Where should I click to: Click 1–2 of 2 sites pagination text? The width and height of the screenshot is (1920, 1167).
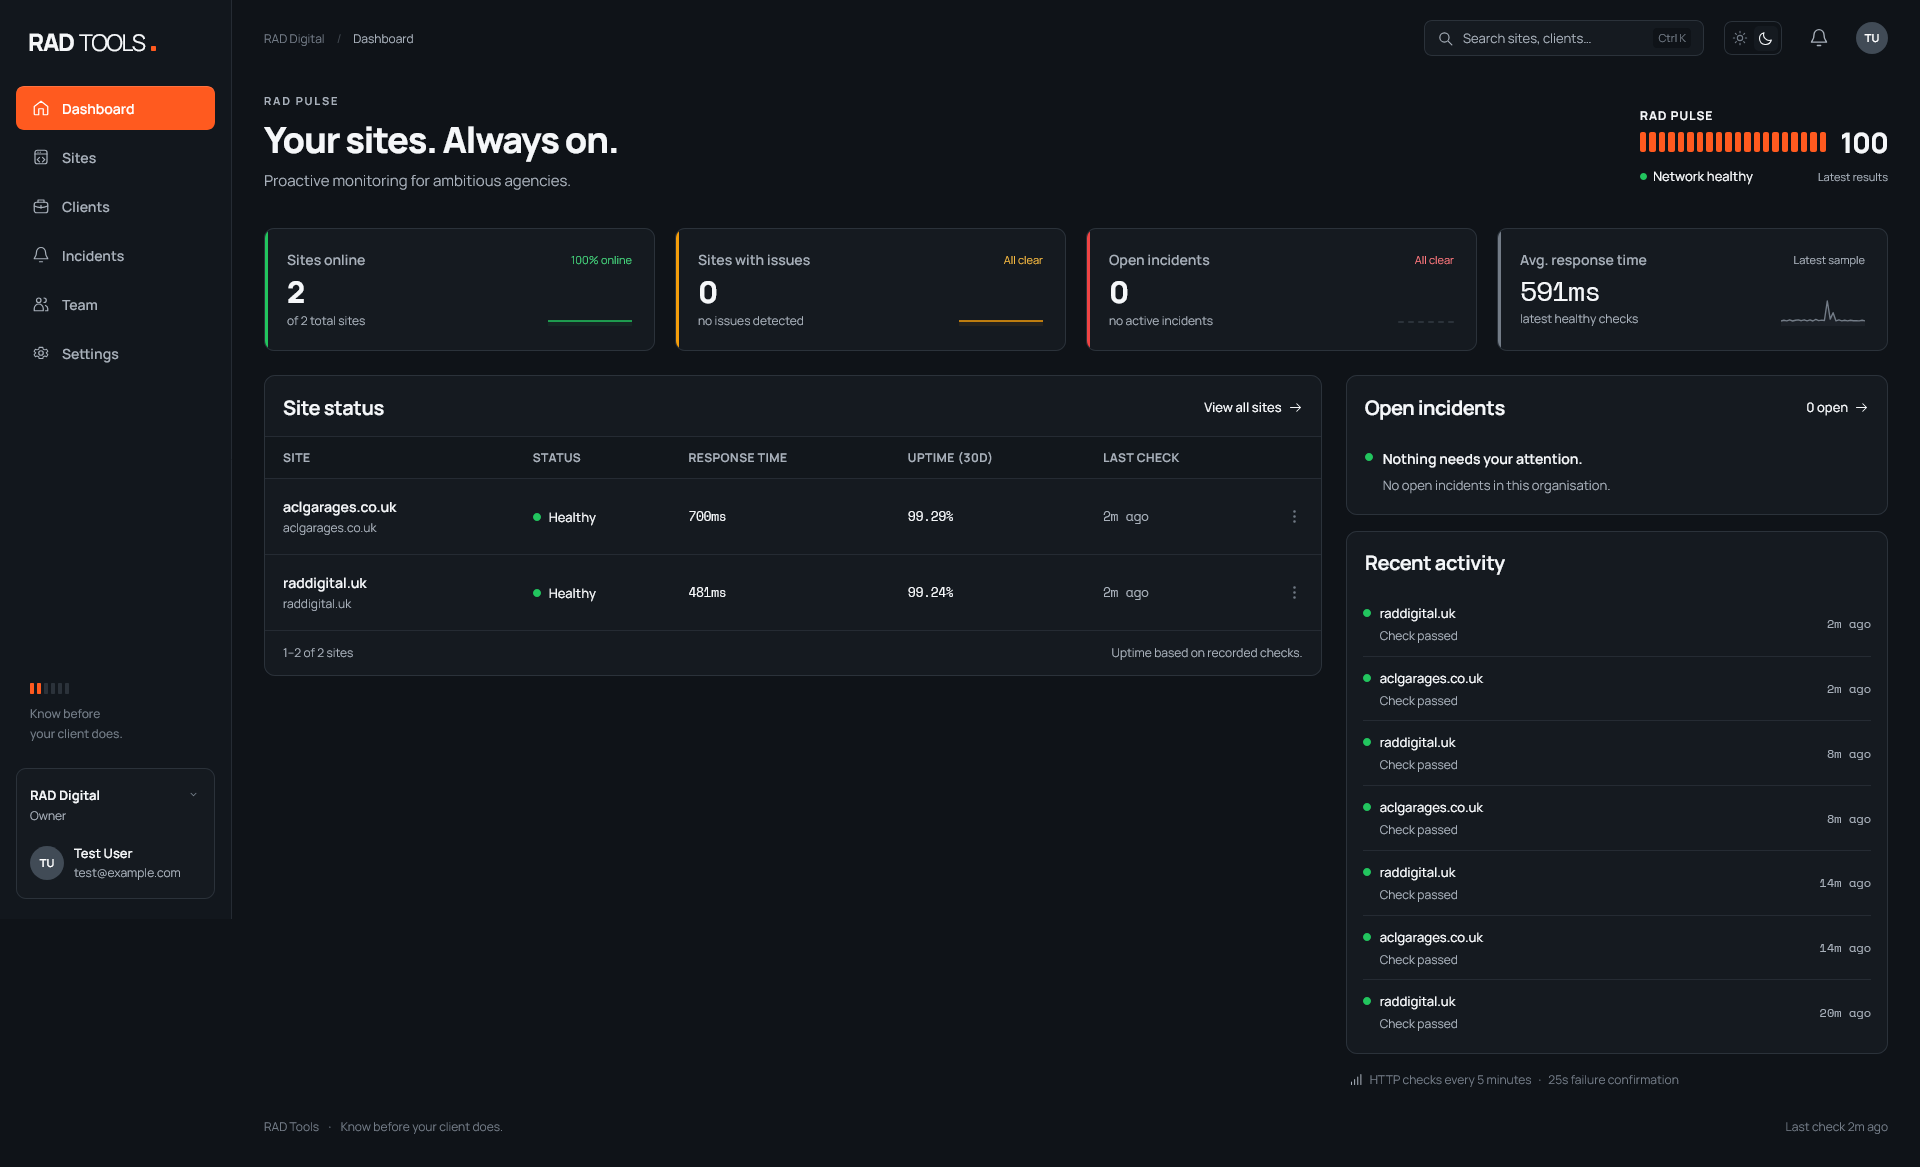pyautogui.click(x=318, y=653)
